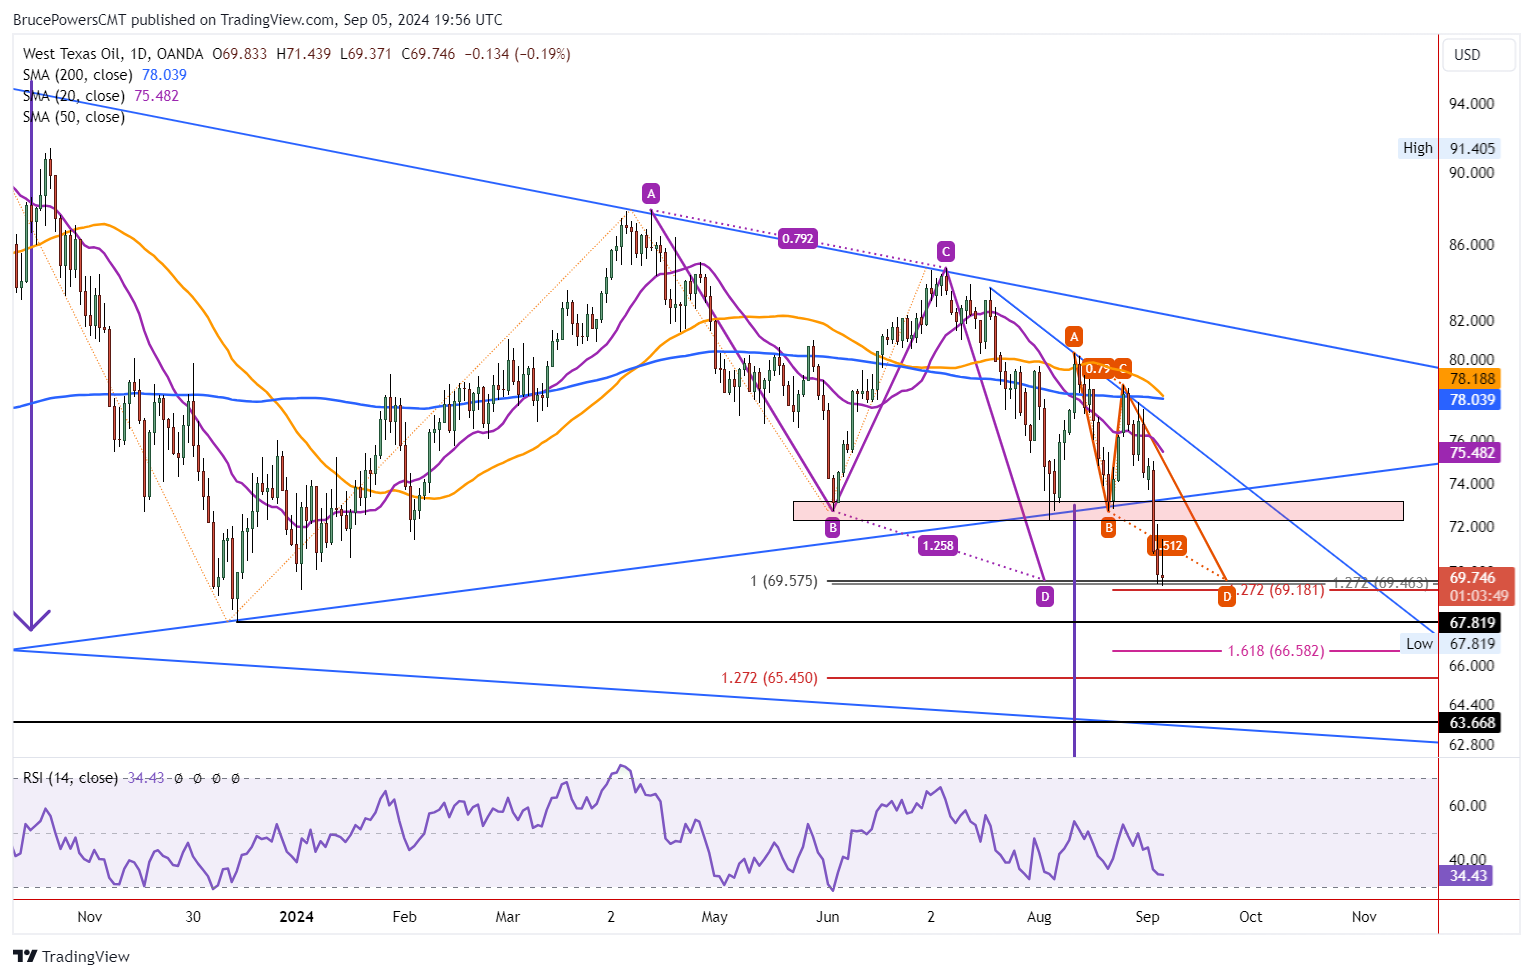
Task: Select the purple B pattern point label
Action: [833, 527]
